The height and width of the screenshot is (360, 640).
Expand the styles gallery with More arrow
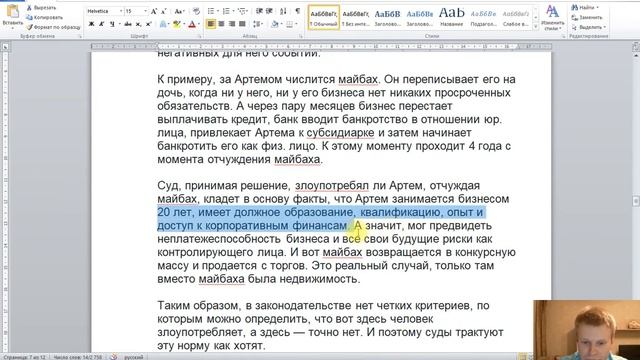tap(536, 27)
